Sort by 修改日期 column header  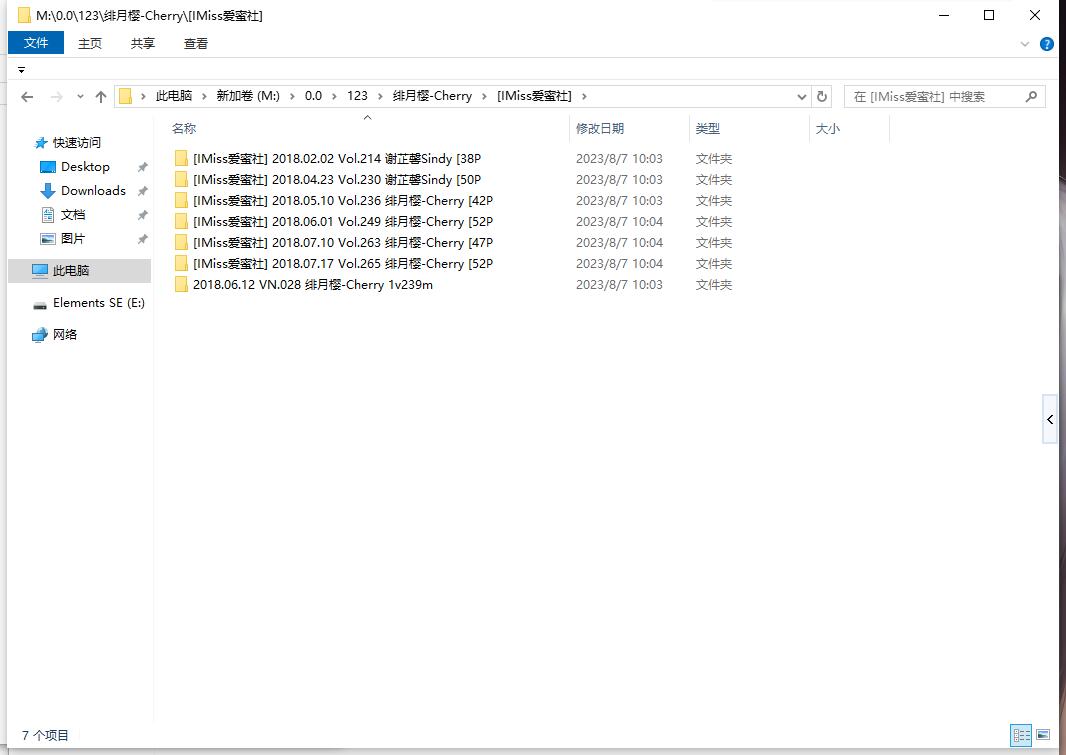click(x=600, y=129)
